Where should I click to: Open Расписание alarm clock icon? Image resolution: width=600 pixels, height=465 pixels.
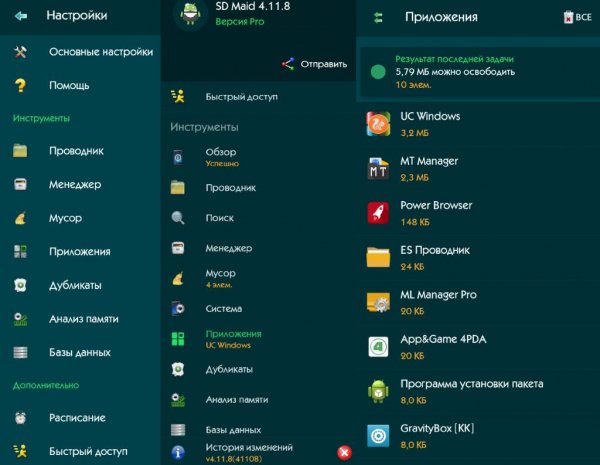point(20,418)
